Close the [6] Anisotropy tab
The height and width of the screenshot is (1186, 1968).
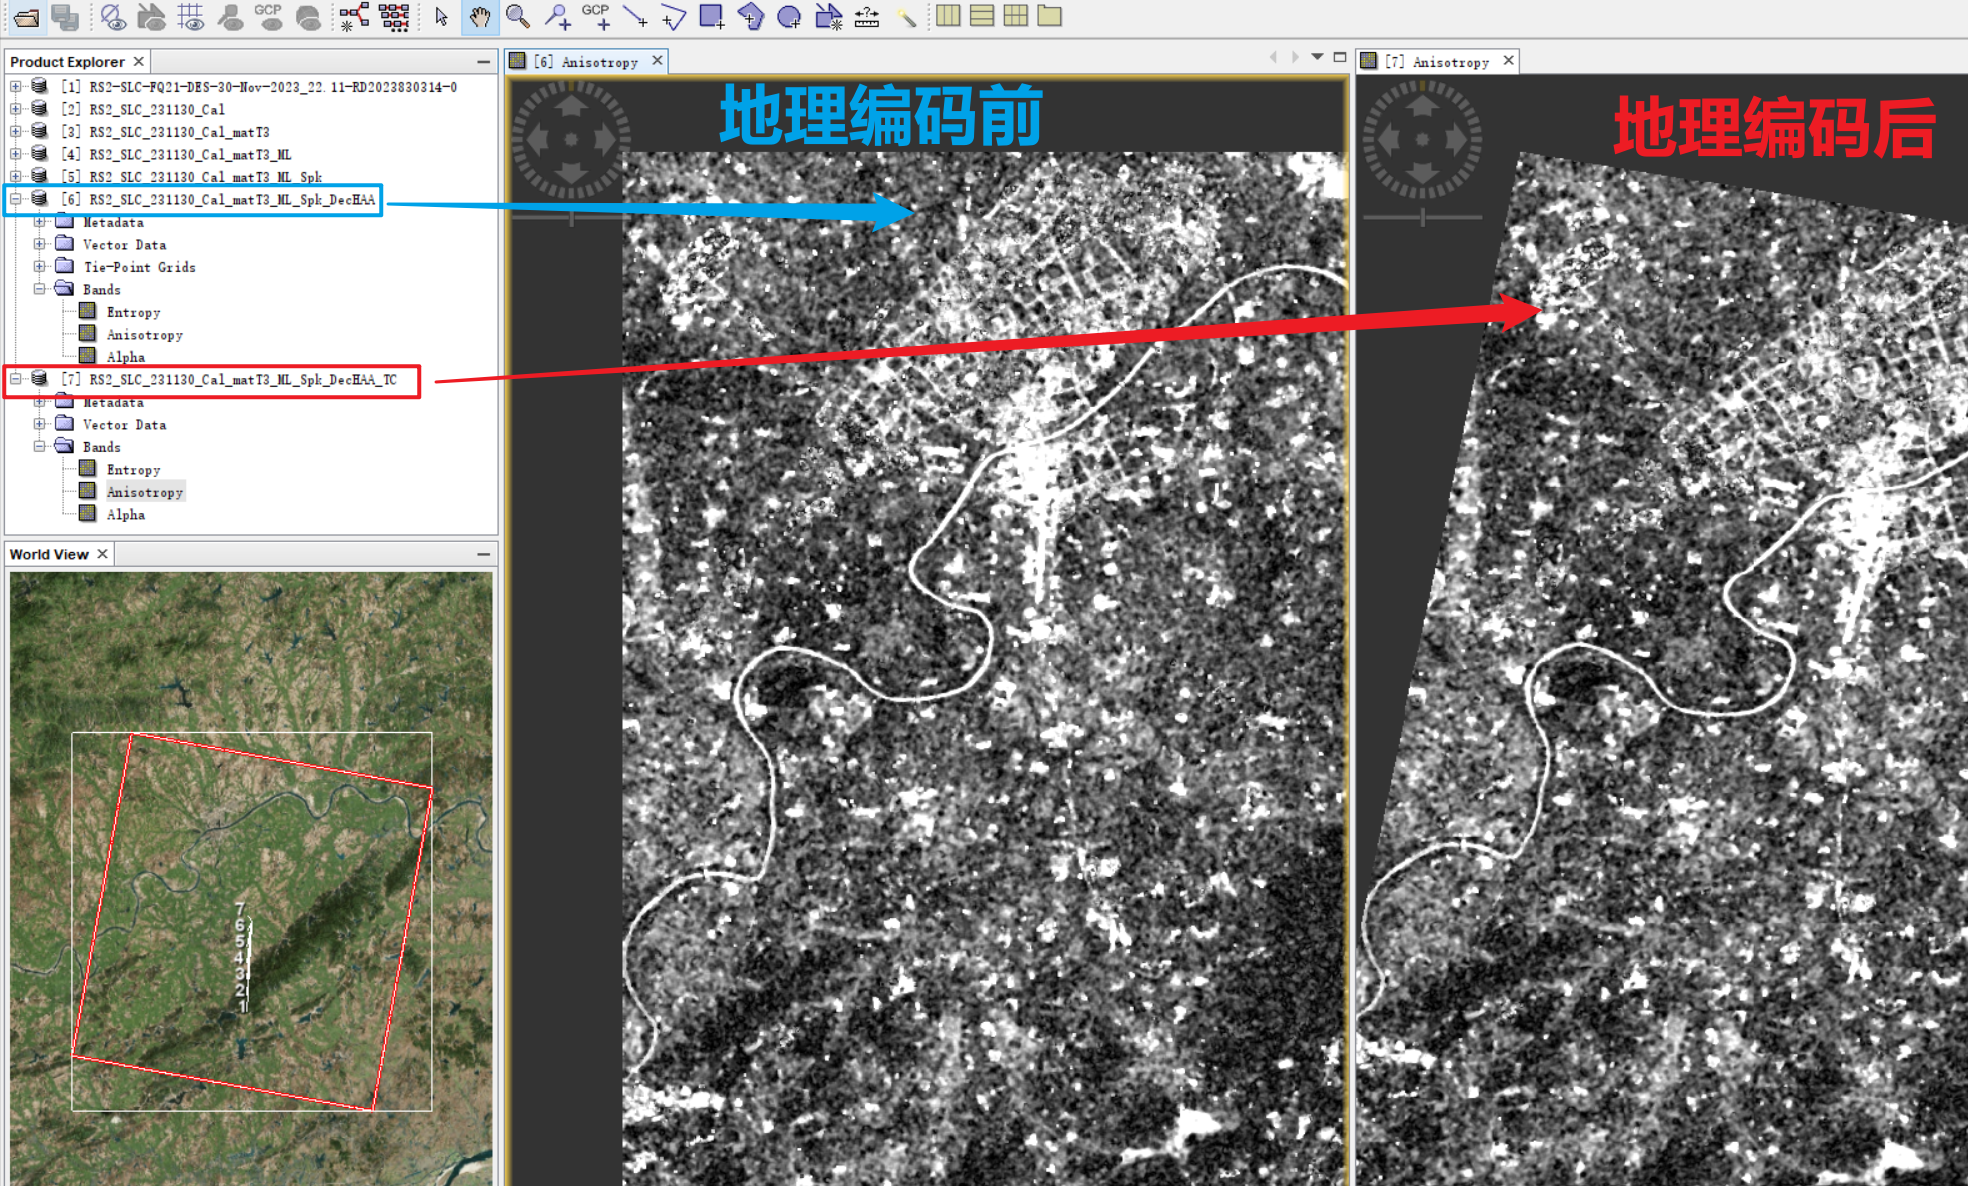click(657, 61)
